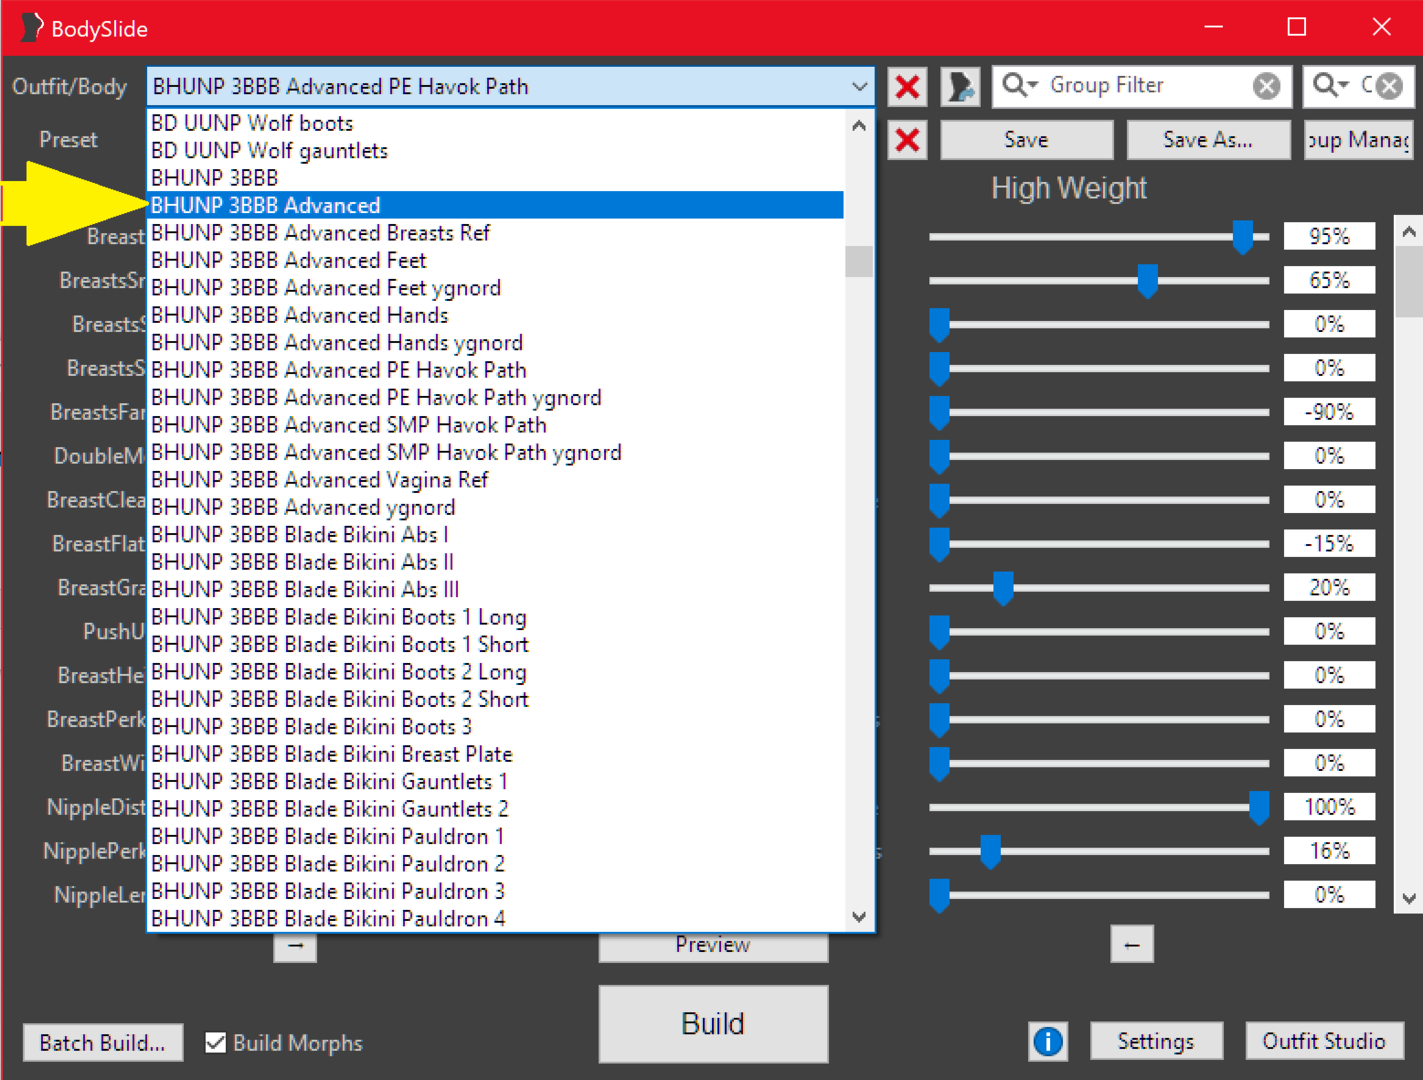Click the -90% value box

[1329, 412]
